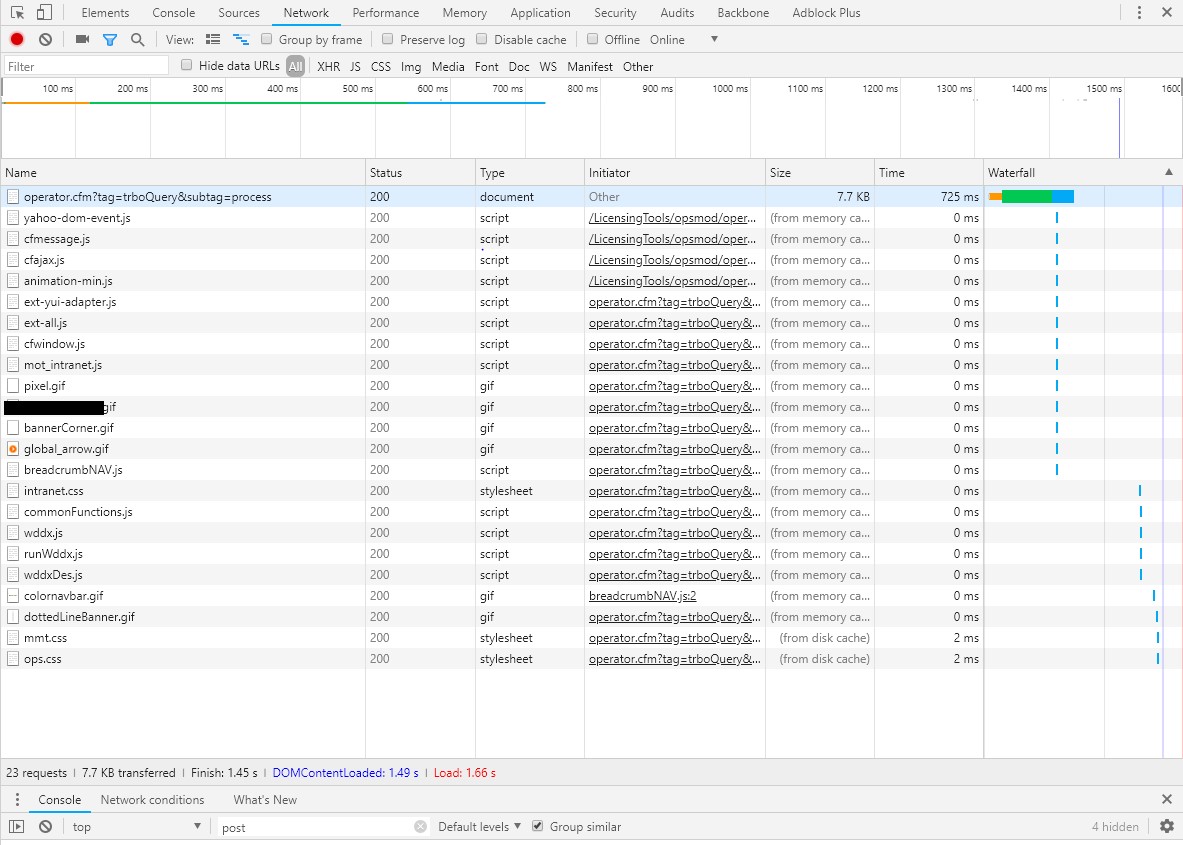Close the console drawer

(x=1166, y=799)
